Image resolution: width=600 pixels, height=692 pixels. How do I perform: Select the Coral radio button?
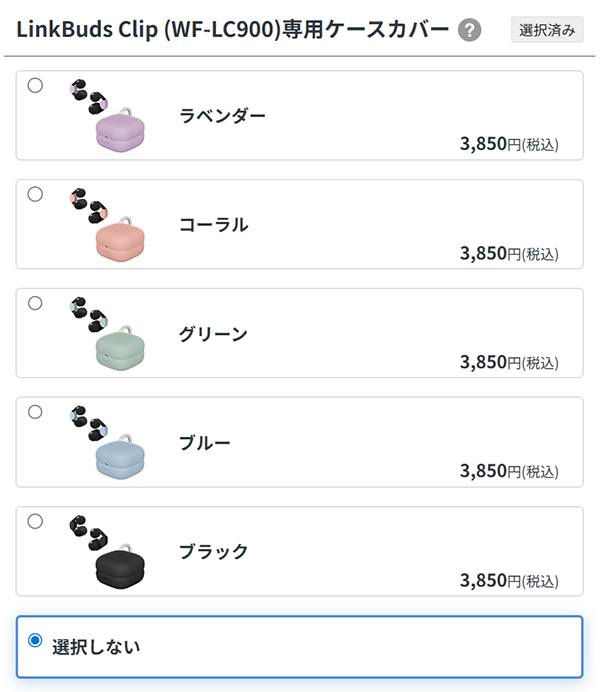[x=35, y=194]
